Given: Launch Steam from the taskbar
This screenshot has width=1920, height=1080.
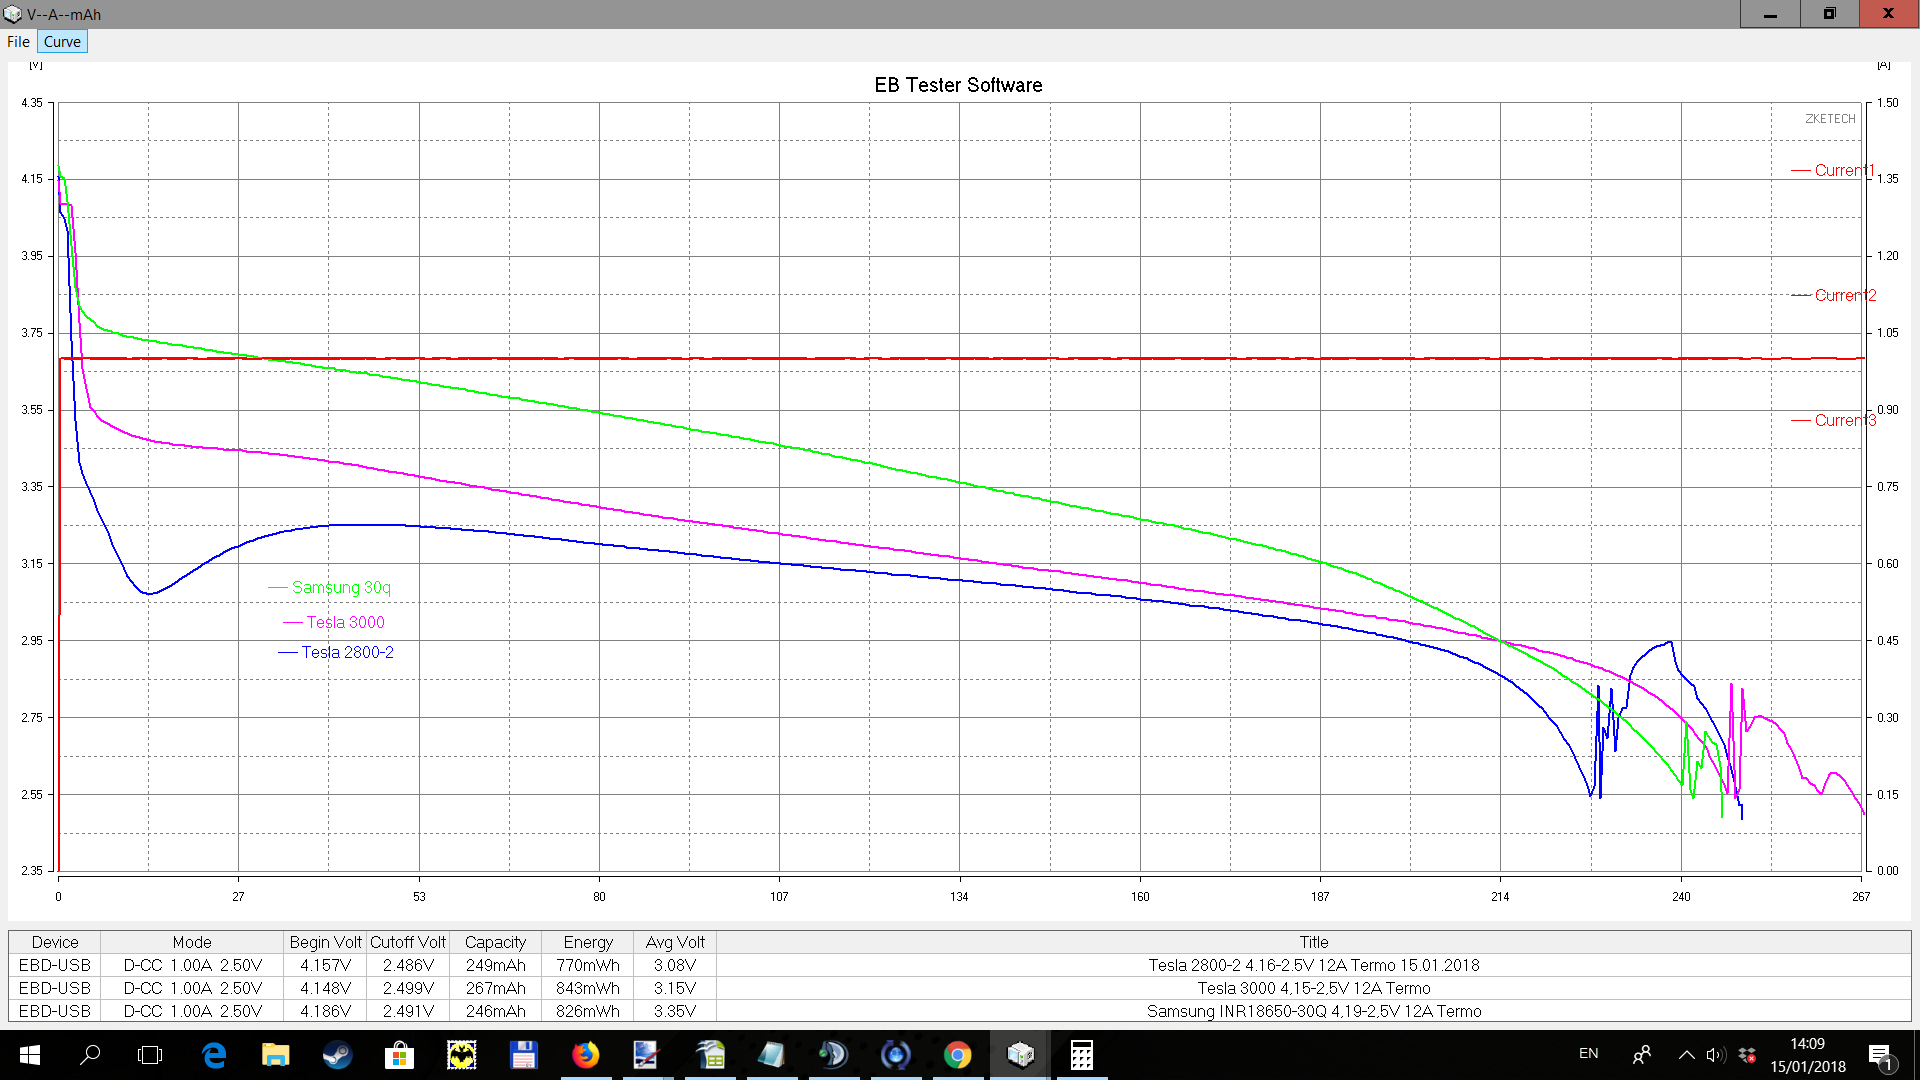Looking at the screenshot, I should click(x=337, y=1055).
